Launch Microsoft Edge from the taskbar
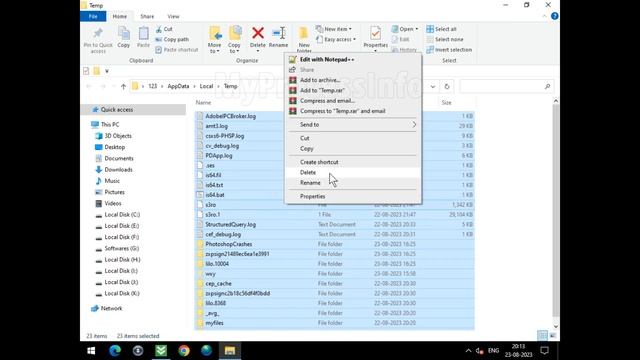The image size is (640, 360). (115, 351)
